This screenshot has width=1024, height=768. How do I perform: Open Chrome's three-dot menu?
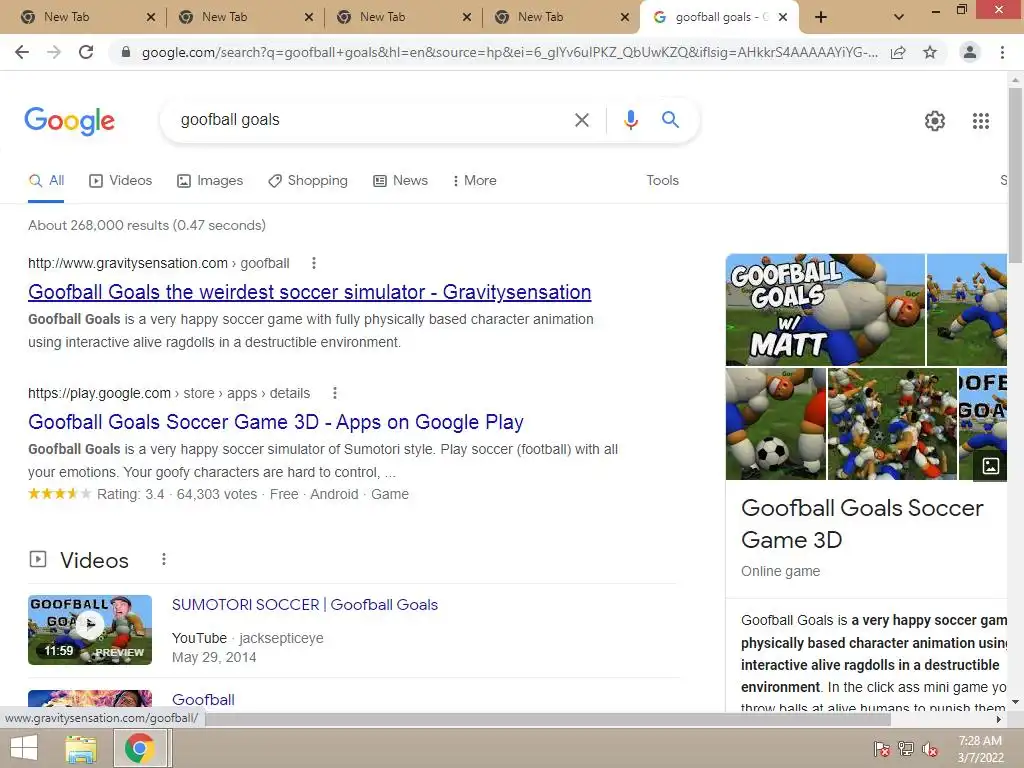1002,52
